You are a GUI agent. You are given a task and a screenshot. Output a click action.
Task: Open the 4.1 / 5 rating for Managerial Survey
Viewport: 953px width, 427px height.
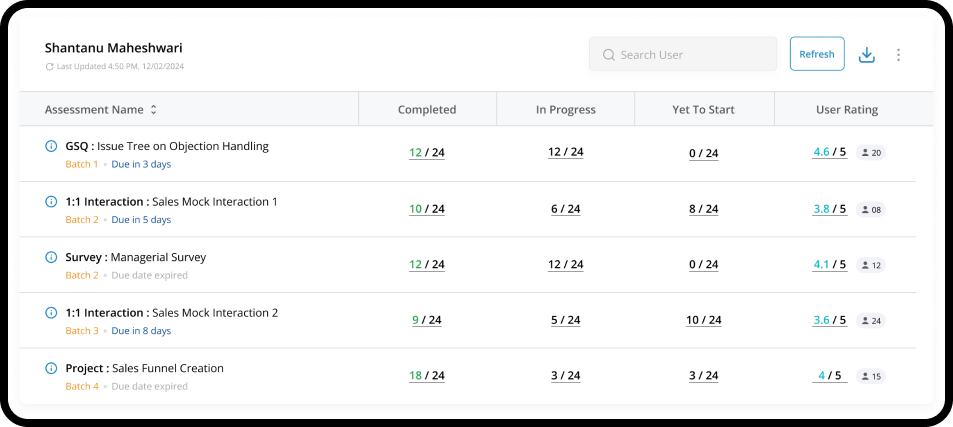[830, 265]
